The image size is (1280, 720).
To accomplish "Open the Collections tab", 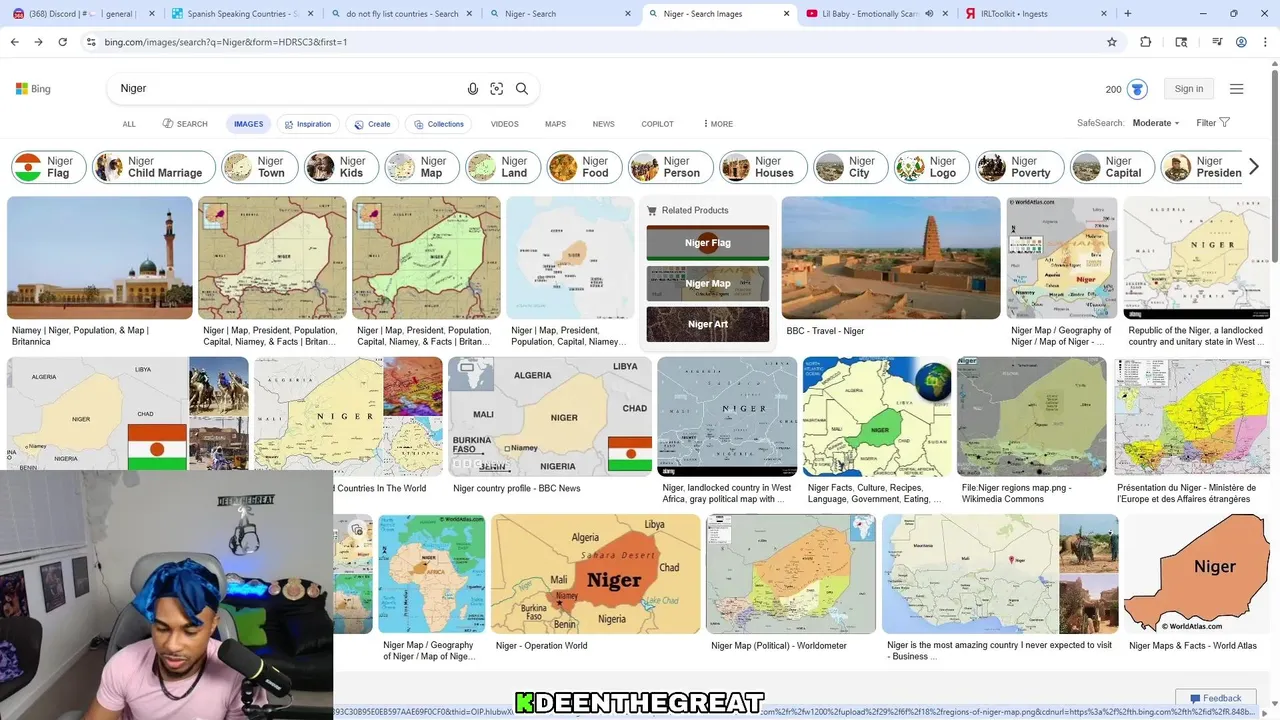I will coord(438,124).
